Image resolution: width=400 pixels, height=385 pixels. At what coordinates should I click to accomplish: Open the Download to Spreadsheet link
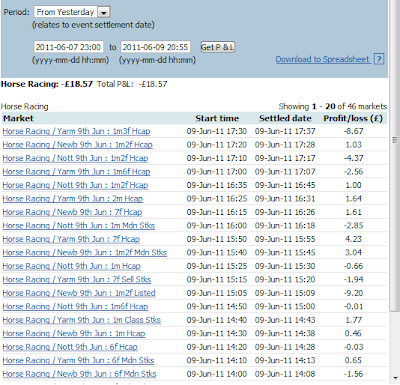click(x=322, y=59)
